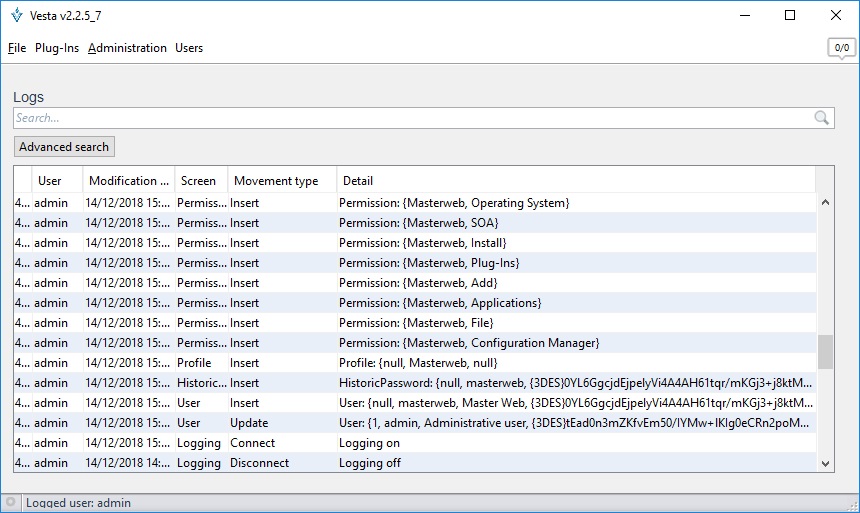Click the scrollbar down arrow
860x513 pixels.
[x=825, y=463]
